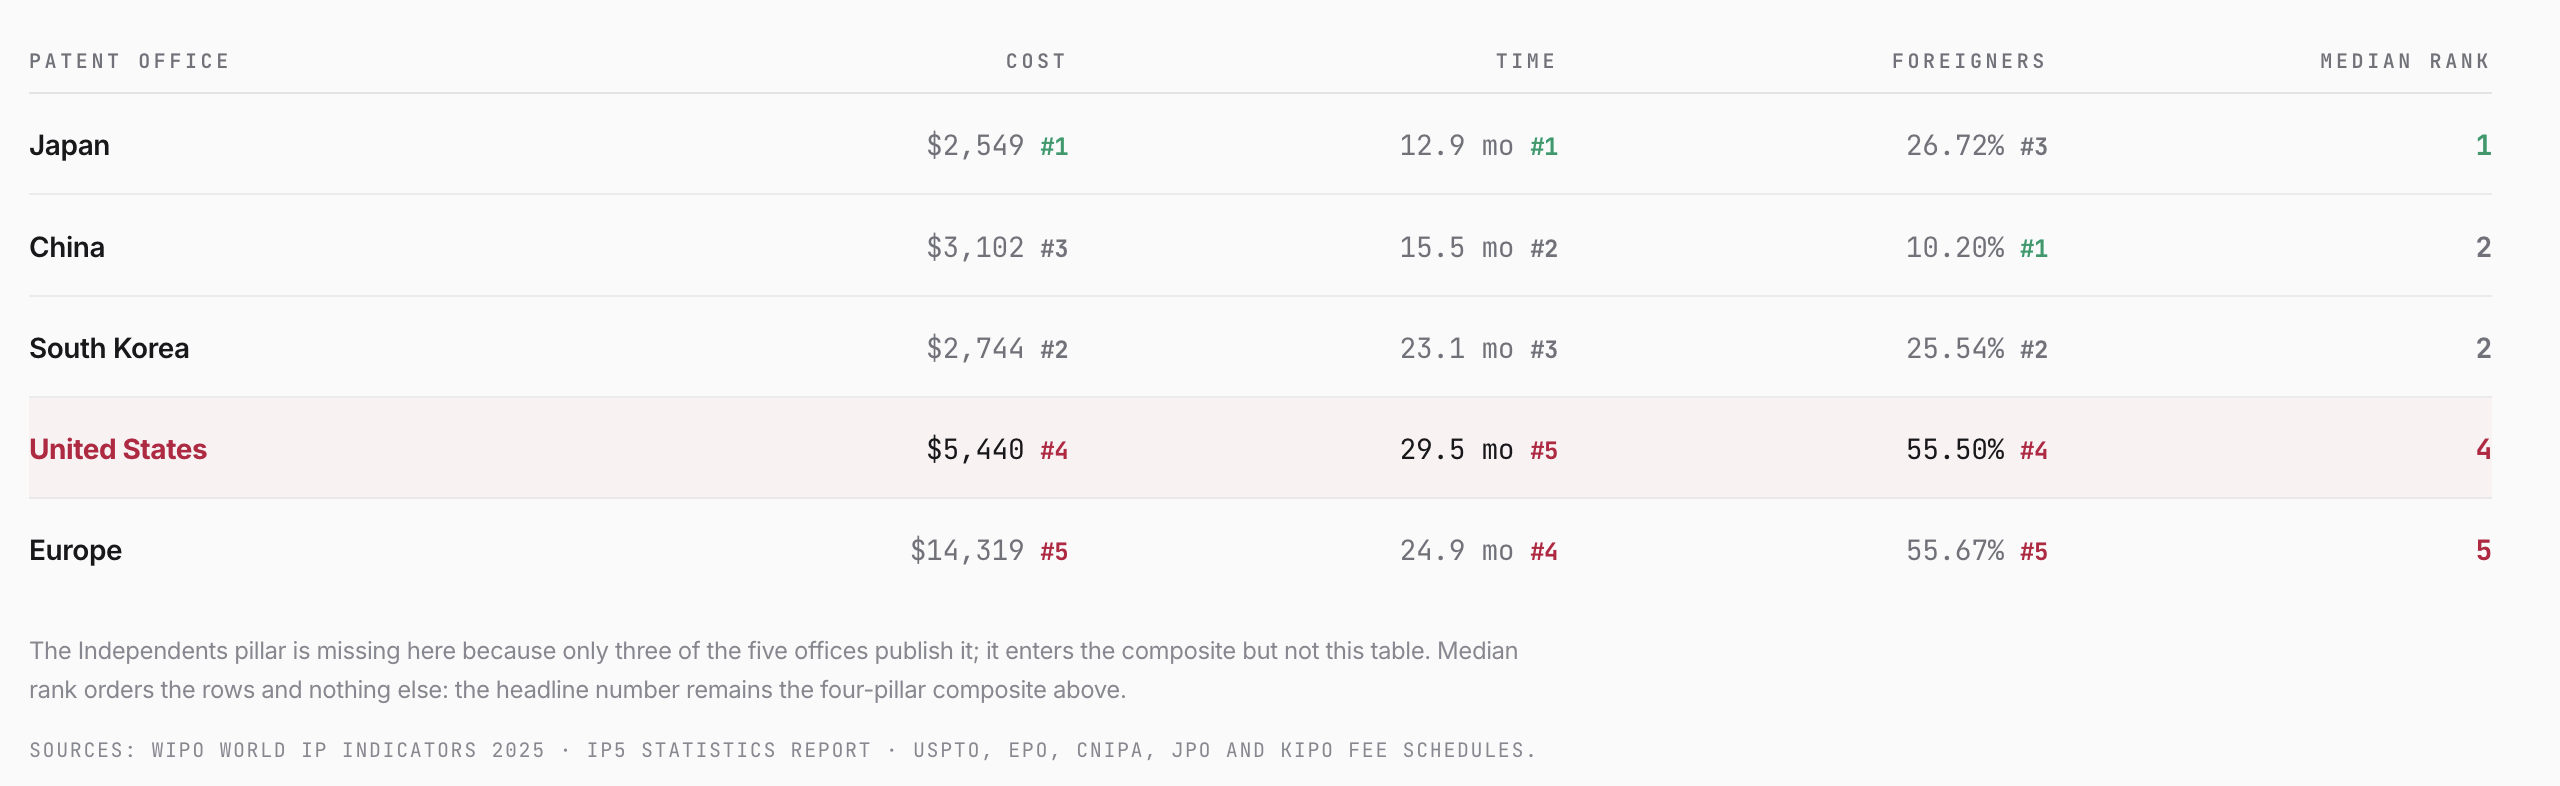This screenshot has width=2560, height=786.
Task: Click South Korea's 23.1 mo time value
Action: click(x=1456, y=348)
